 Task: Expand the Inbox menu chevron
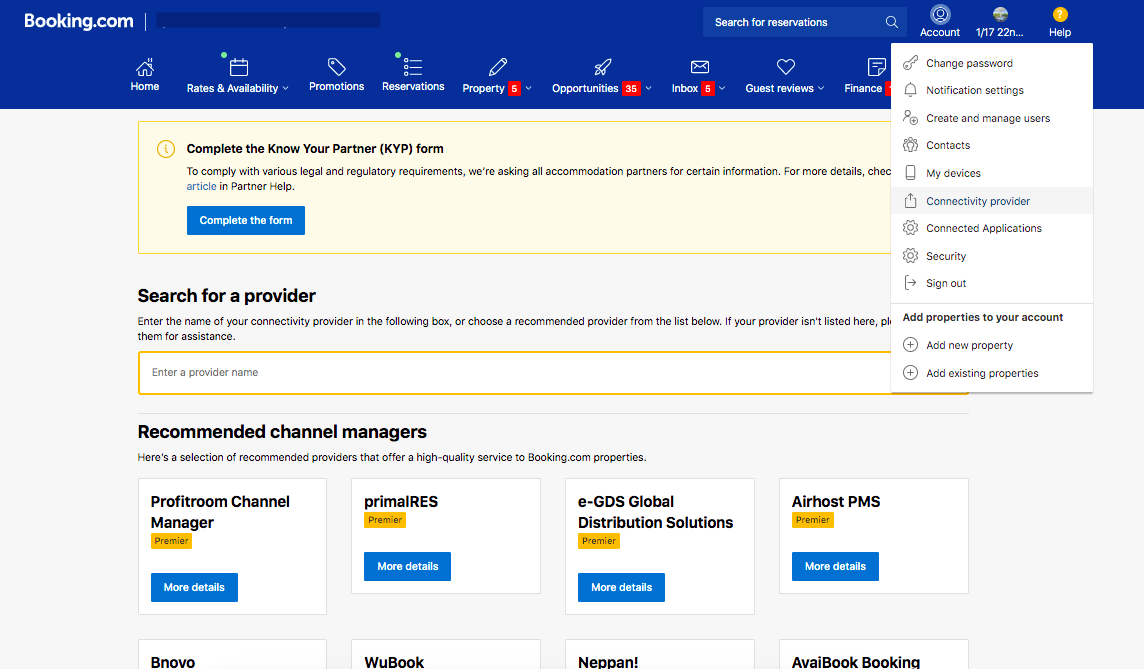point(722,88)
